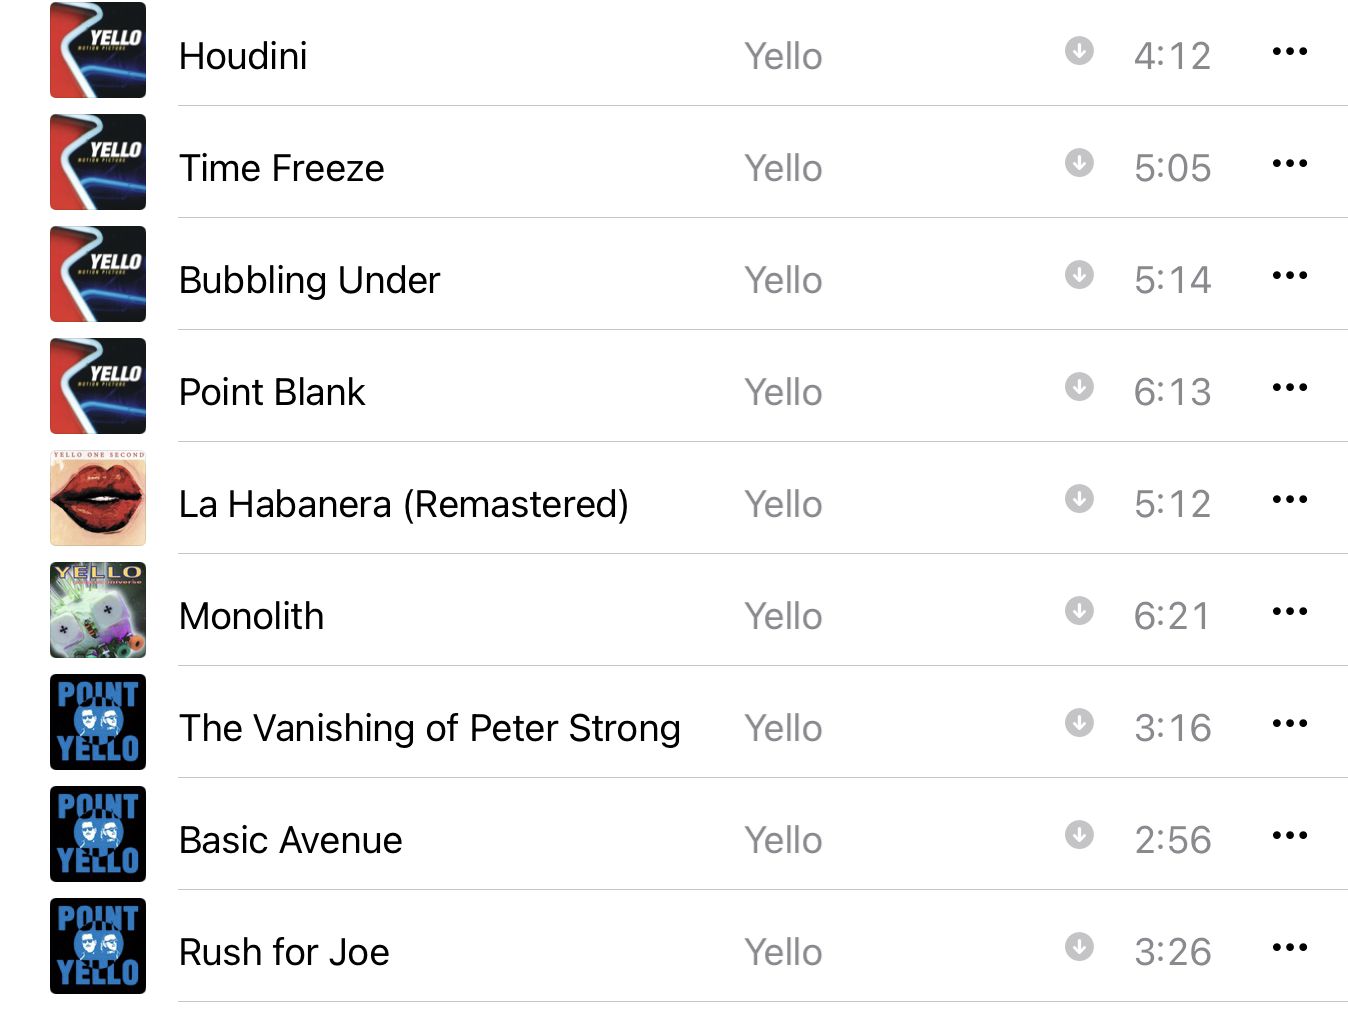Download the Time Freeze track

tap(1079, 162)
